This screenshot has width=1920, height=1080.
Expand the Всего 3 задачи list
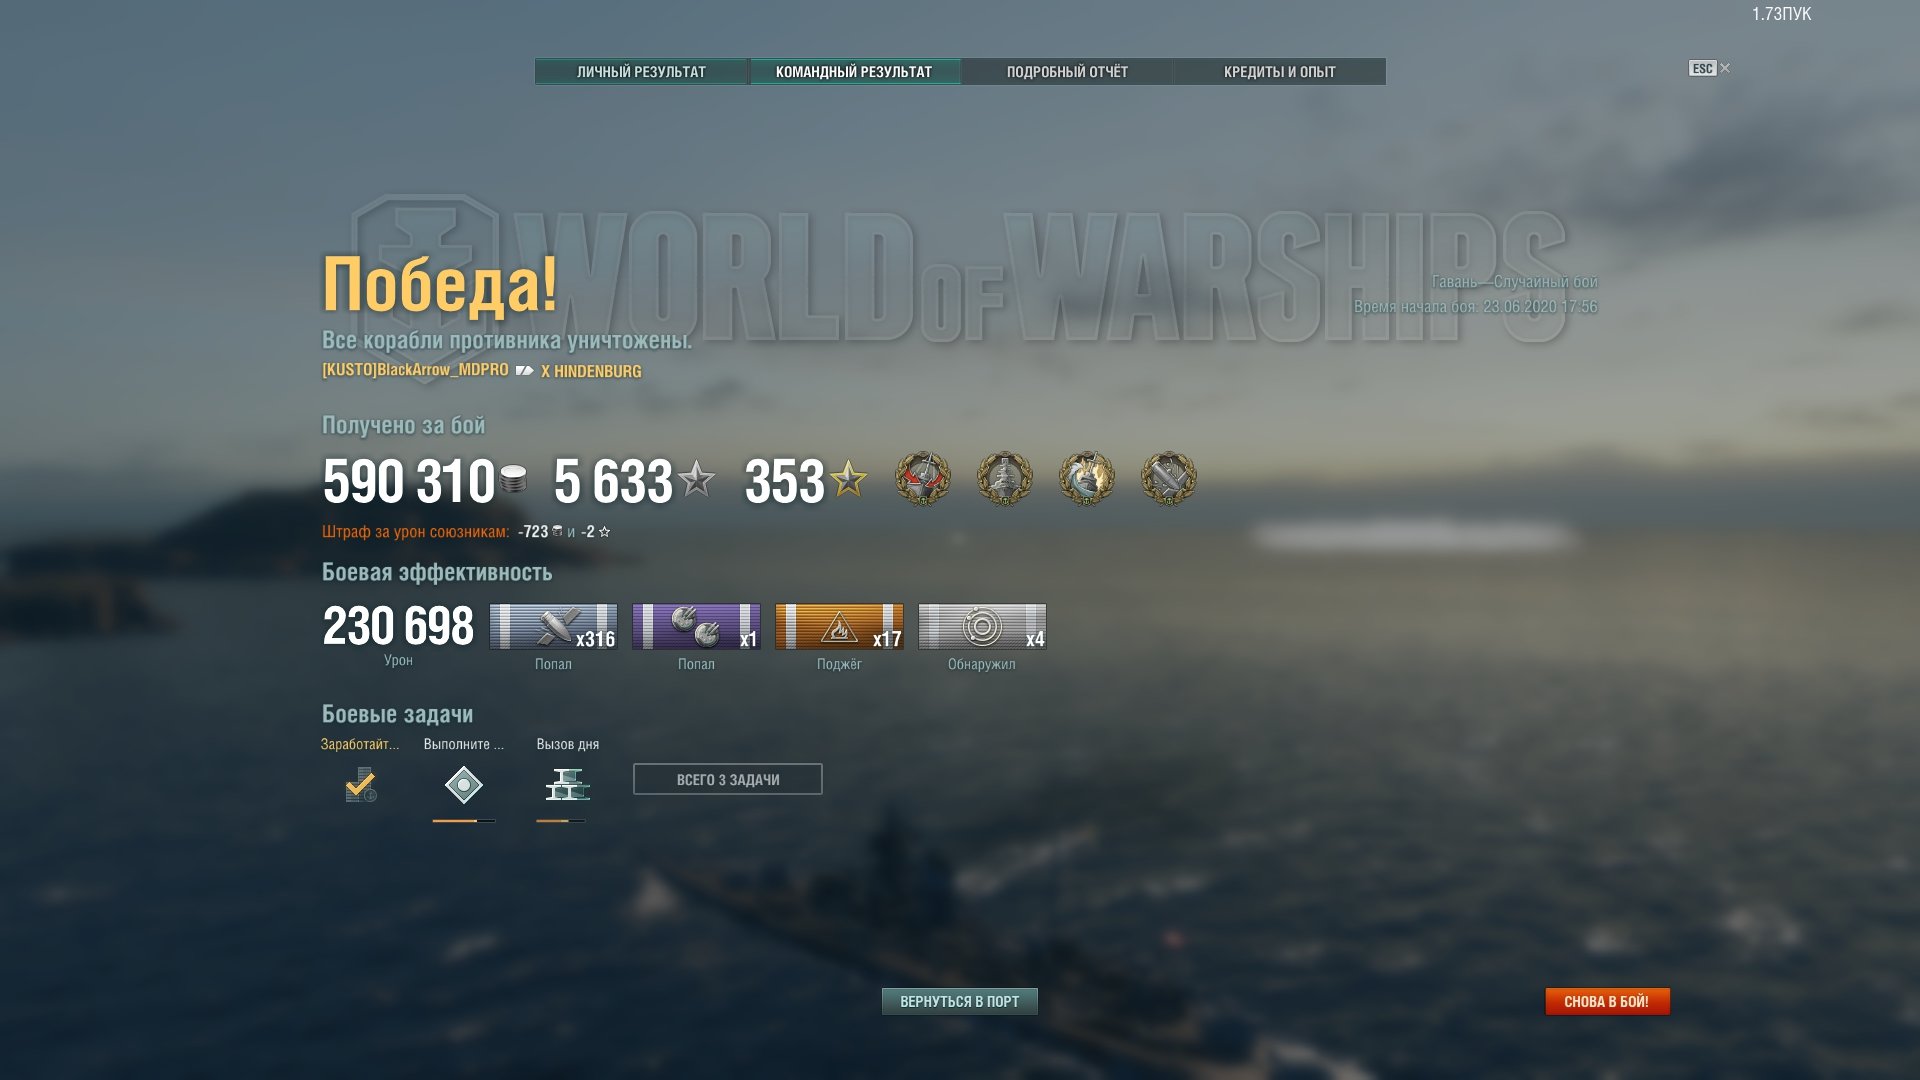pyautogui.click(x=728, y=779)
